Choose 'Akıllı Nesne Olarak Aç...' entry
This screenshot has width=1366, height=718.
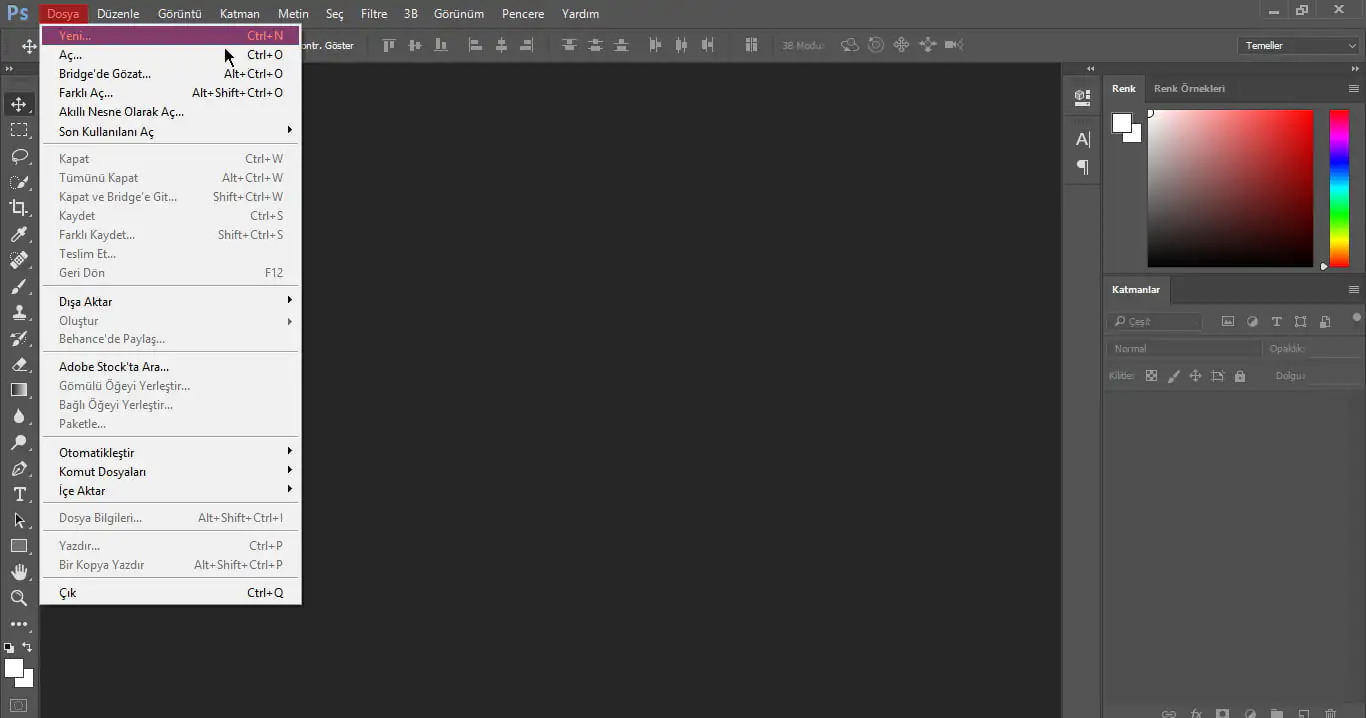click(x=170, y=111)
